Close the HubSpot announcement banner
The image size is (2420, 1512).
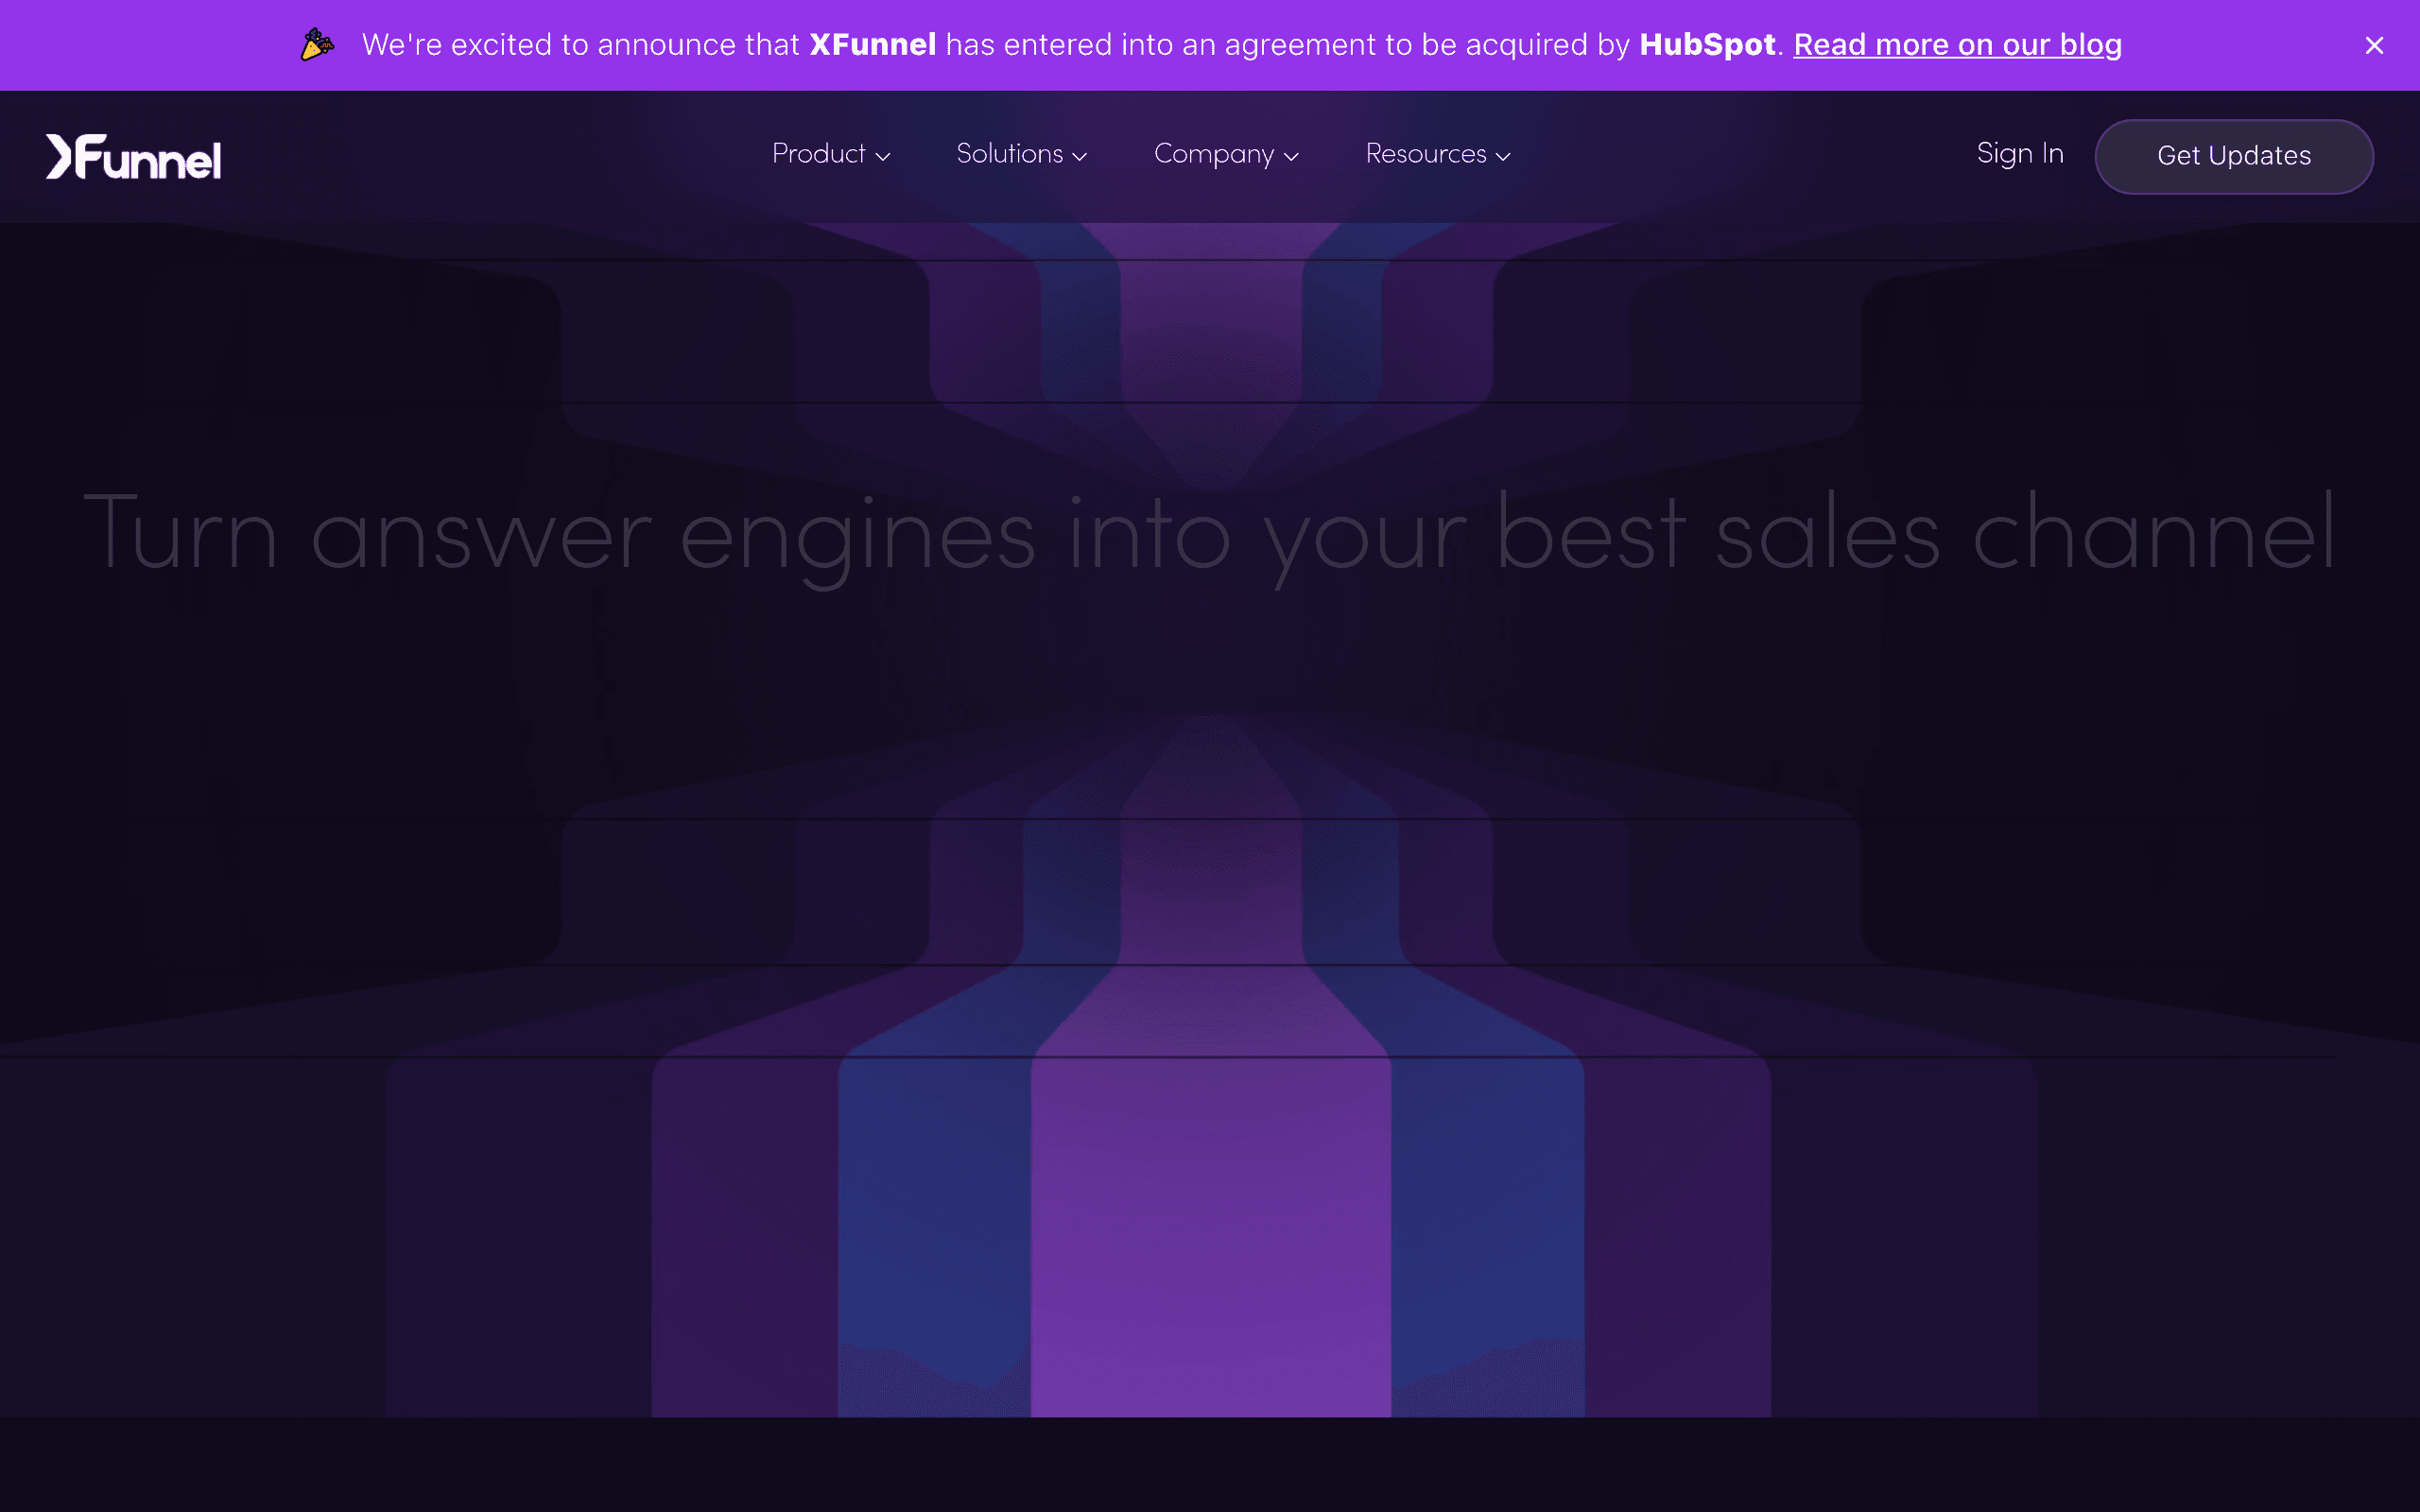[x=2374, y=45]
